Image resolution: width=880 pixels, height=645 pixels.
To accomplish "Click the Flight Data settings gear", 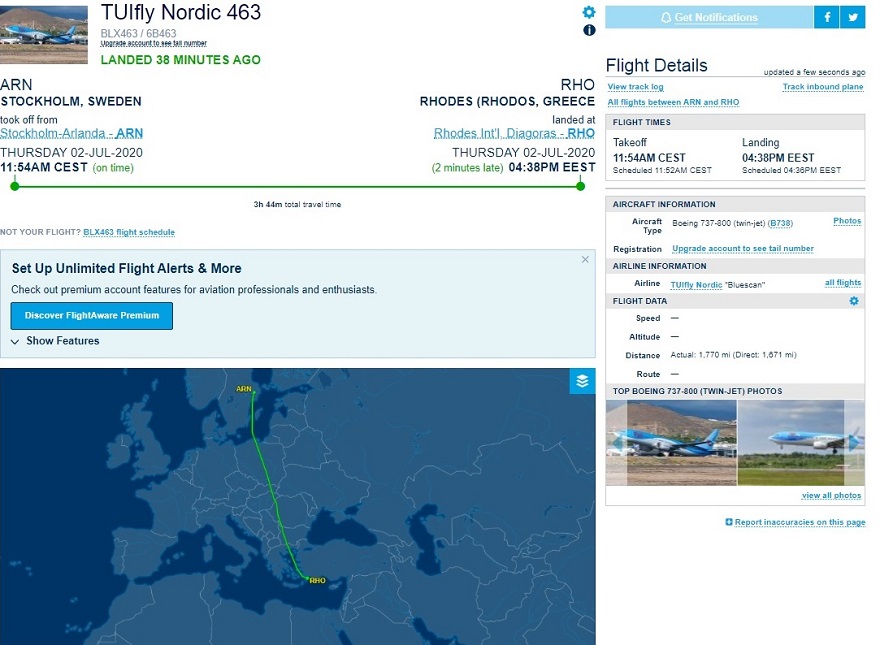I will [854, 301].
